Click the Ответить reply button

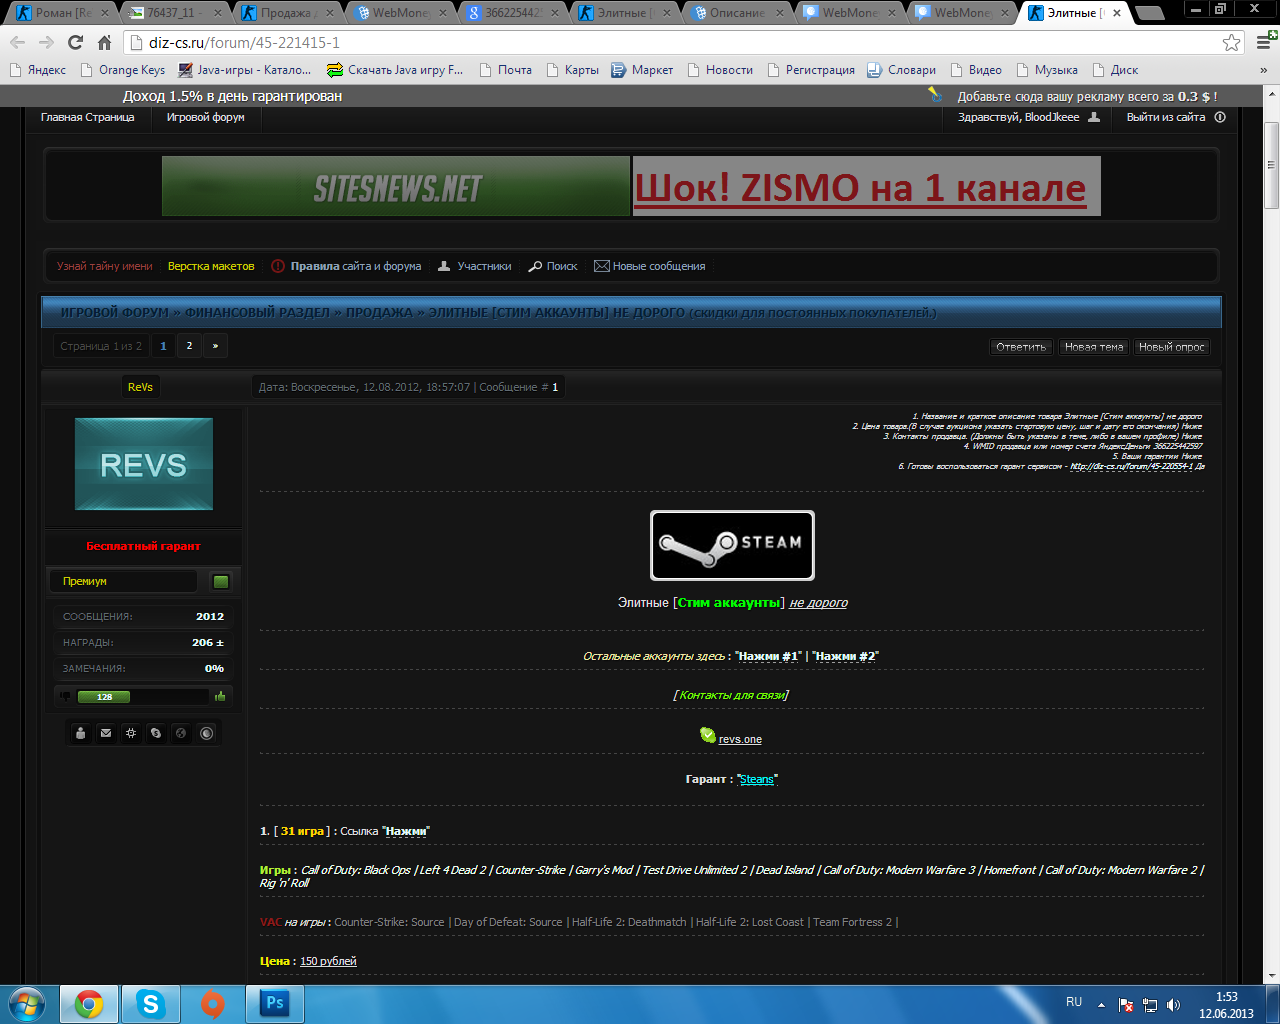point(1021,347)
